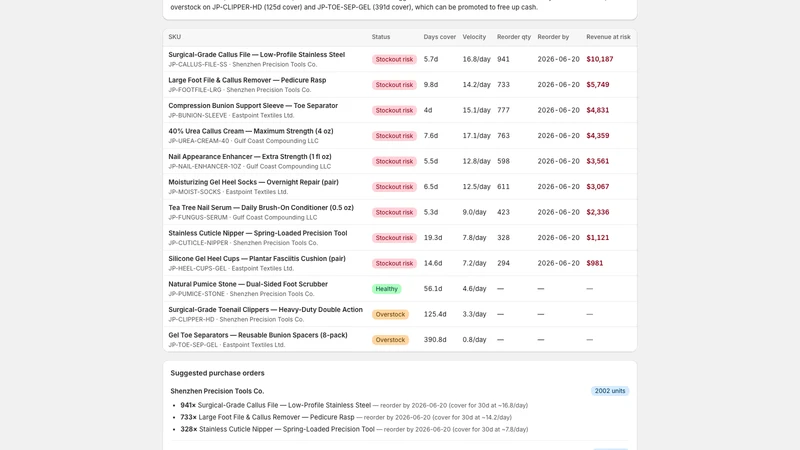Select Compression Bunion Support Sleeve row title
This screenshot has height=450, width=800.
(253, 106)
